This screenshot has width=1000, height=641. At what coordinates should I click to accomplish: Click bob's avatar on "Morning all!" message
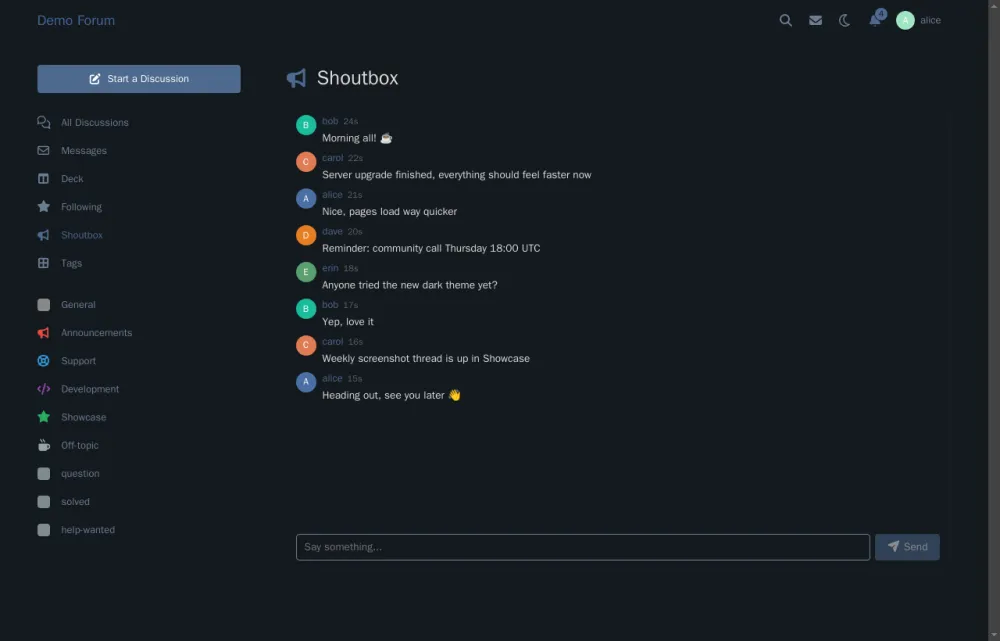point(306,125)
